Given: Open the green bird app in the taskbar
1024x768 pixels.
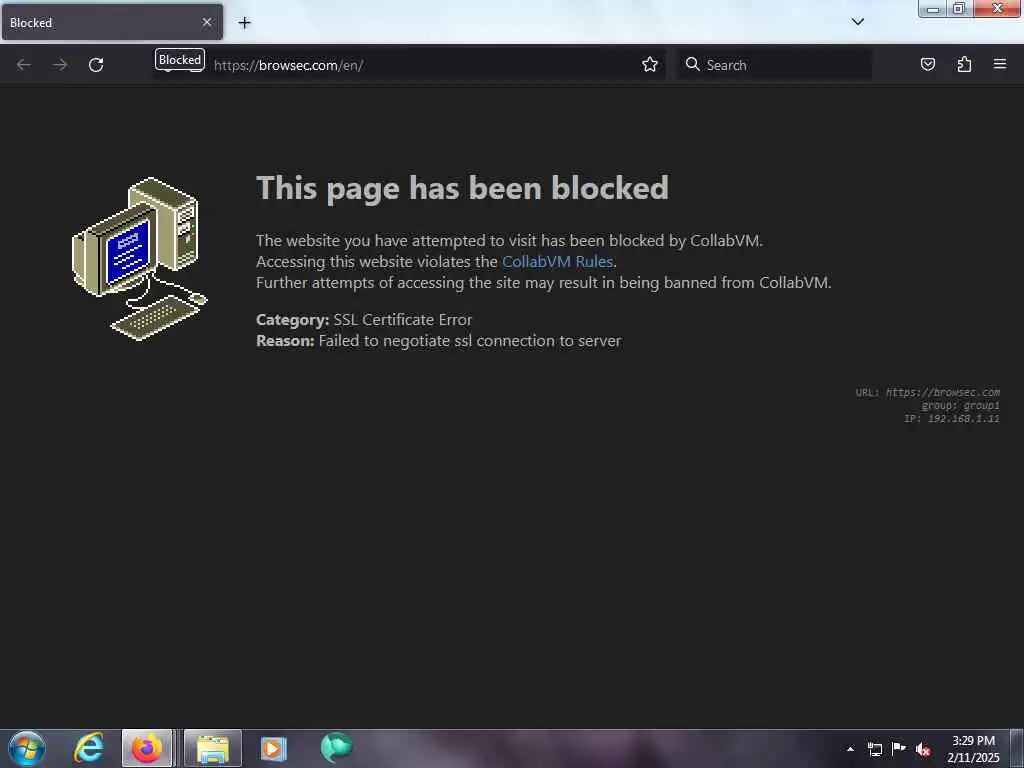Looking at the screenshot, I should 336,748.
